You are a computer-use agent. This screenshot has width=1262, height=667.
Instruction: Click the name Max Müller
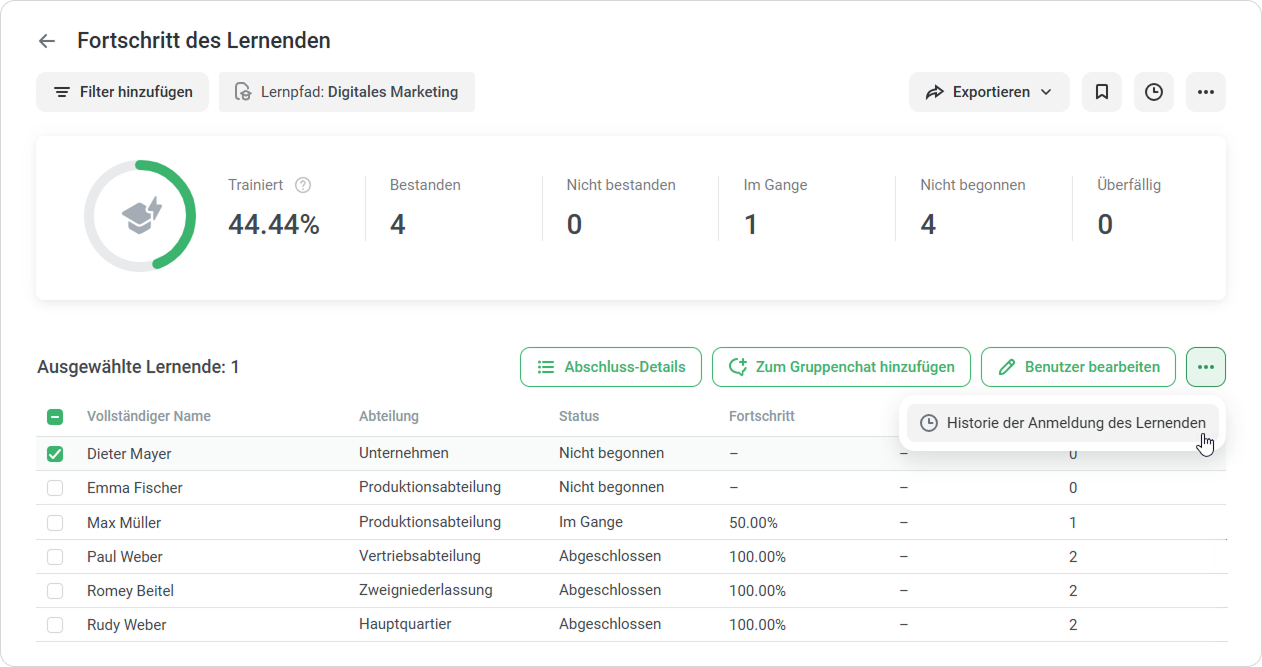click(x=124, y=523)
